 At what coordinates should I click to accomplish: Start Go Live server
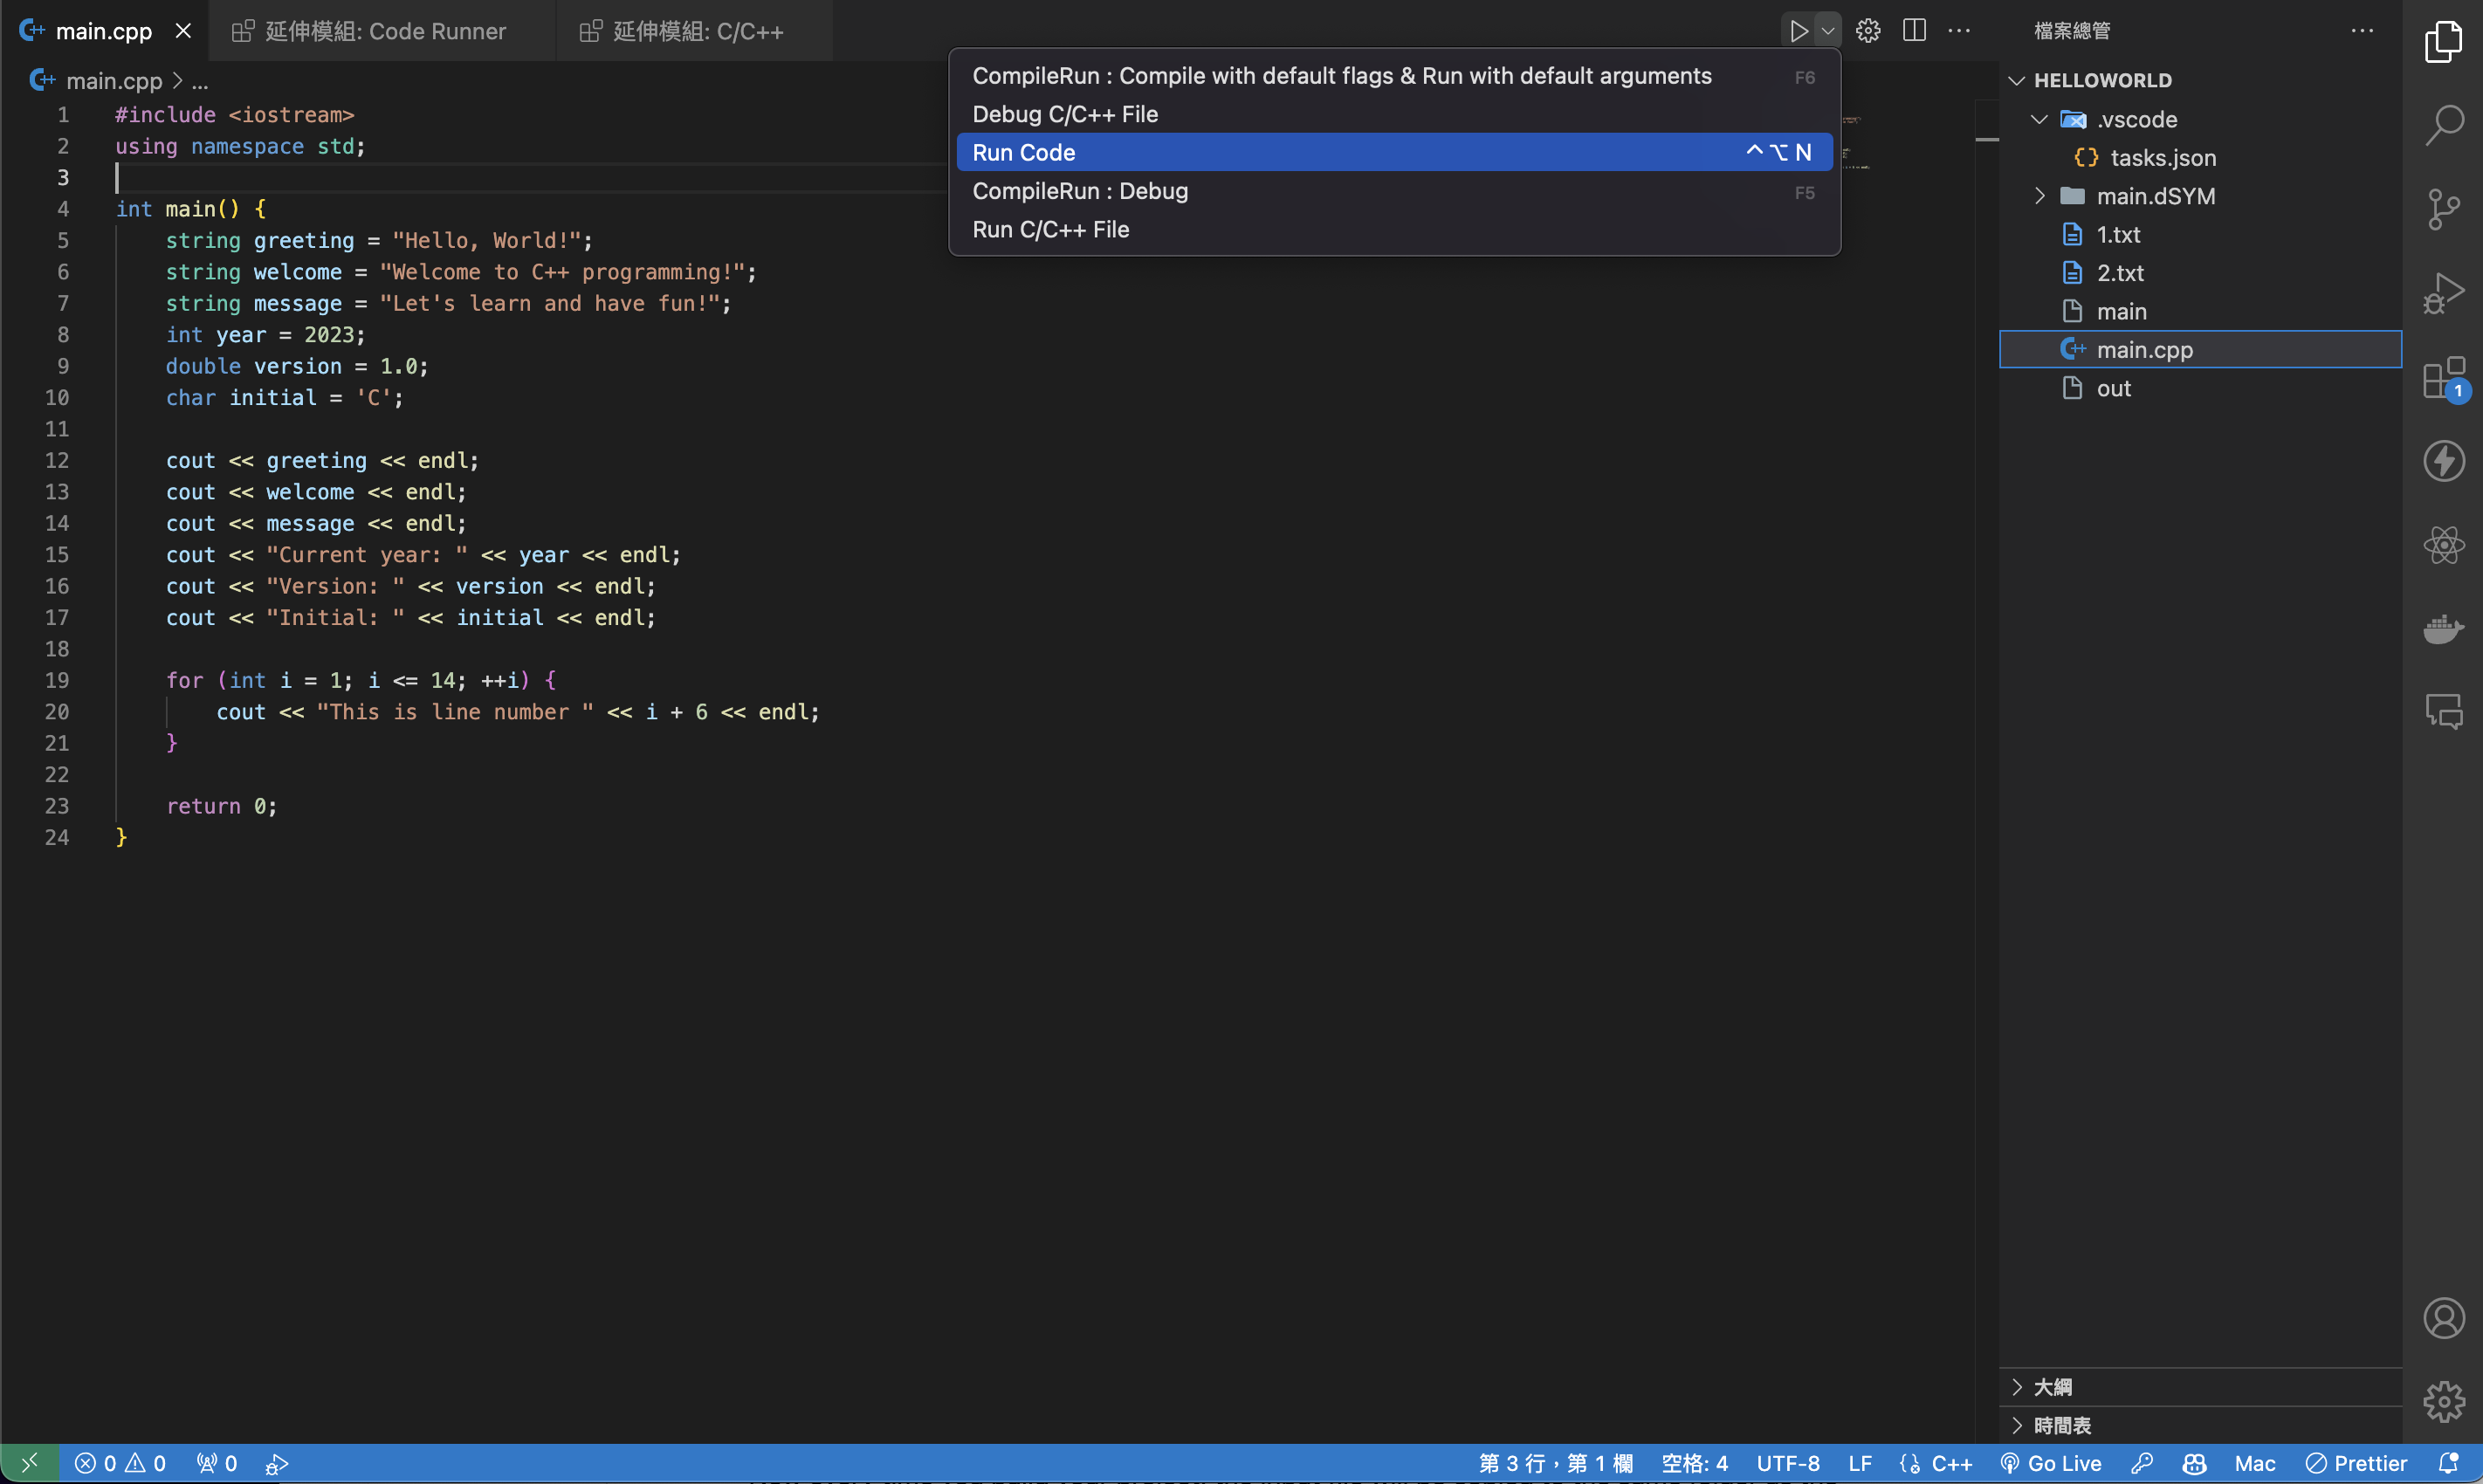[x=2051, y=1463]
